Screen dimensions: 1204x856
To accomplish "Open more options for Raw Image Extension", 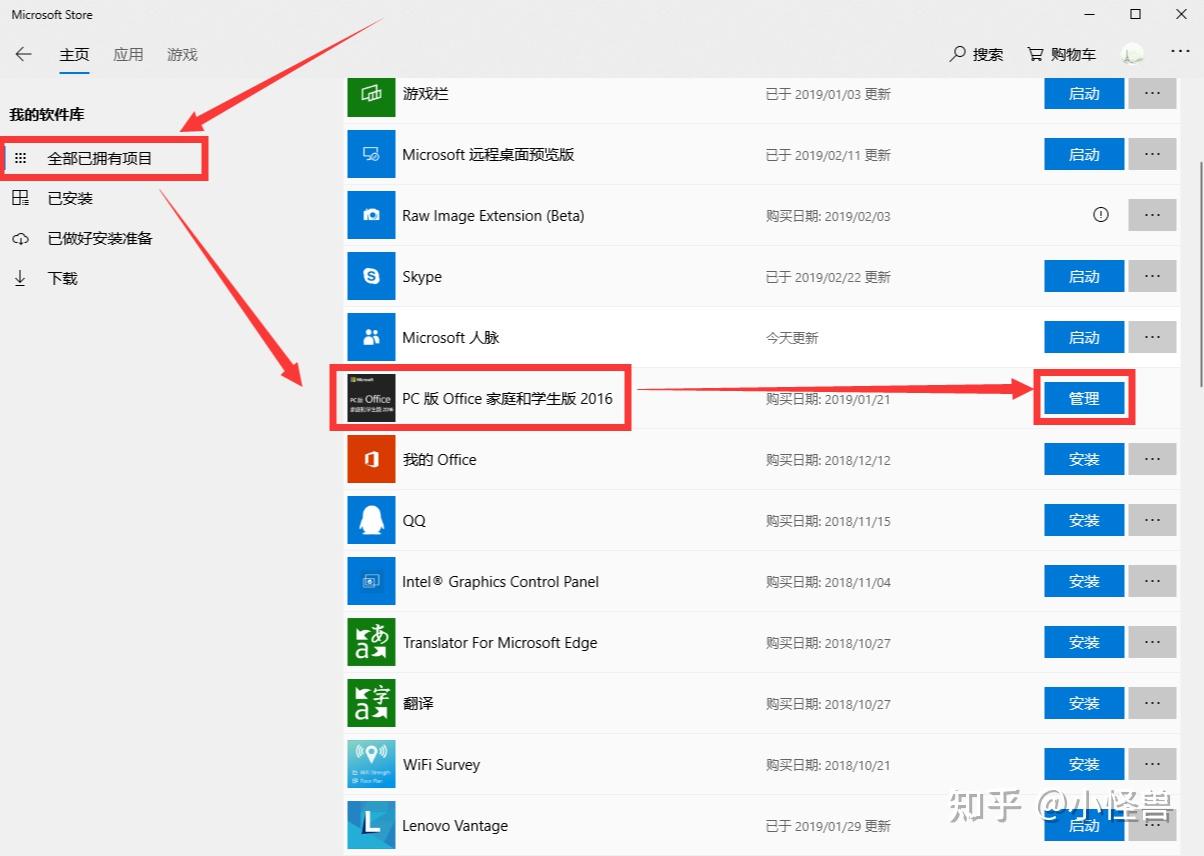I will coord(1152,216).
